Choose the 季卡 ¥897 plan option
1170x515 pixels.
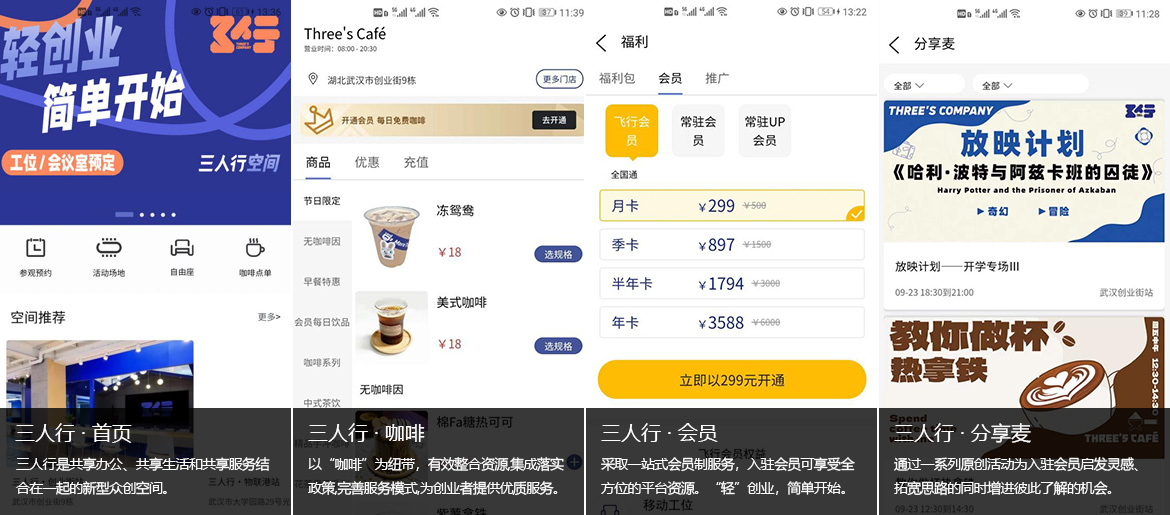732,244
